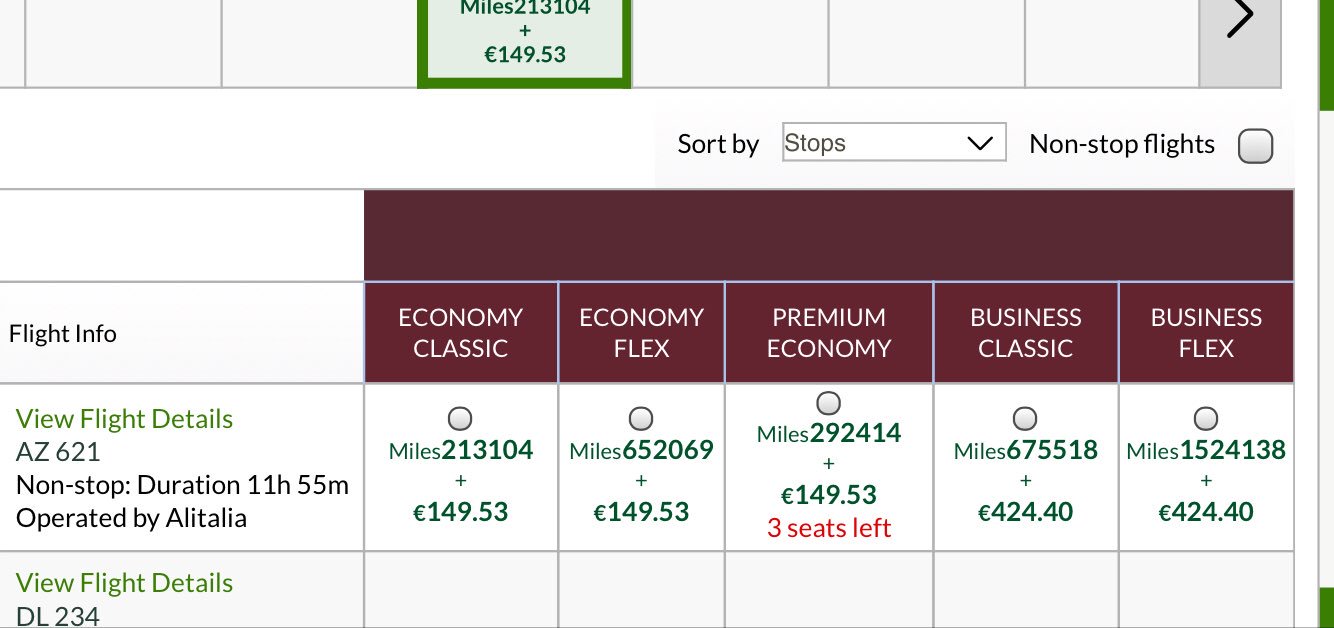Open the Sort by dropdown
The width and height of the screenshot is (1334, 628).
point(894,143)
